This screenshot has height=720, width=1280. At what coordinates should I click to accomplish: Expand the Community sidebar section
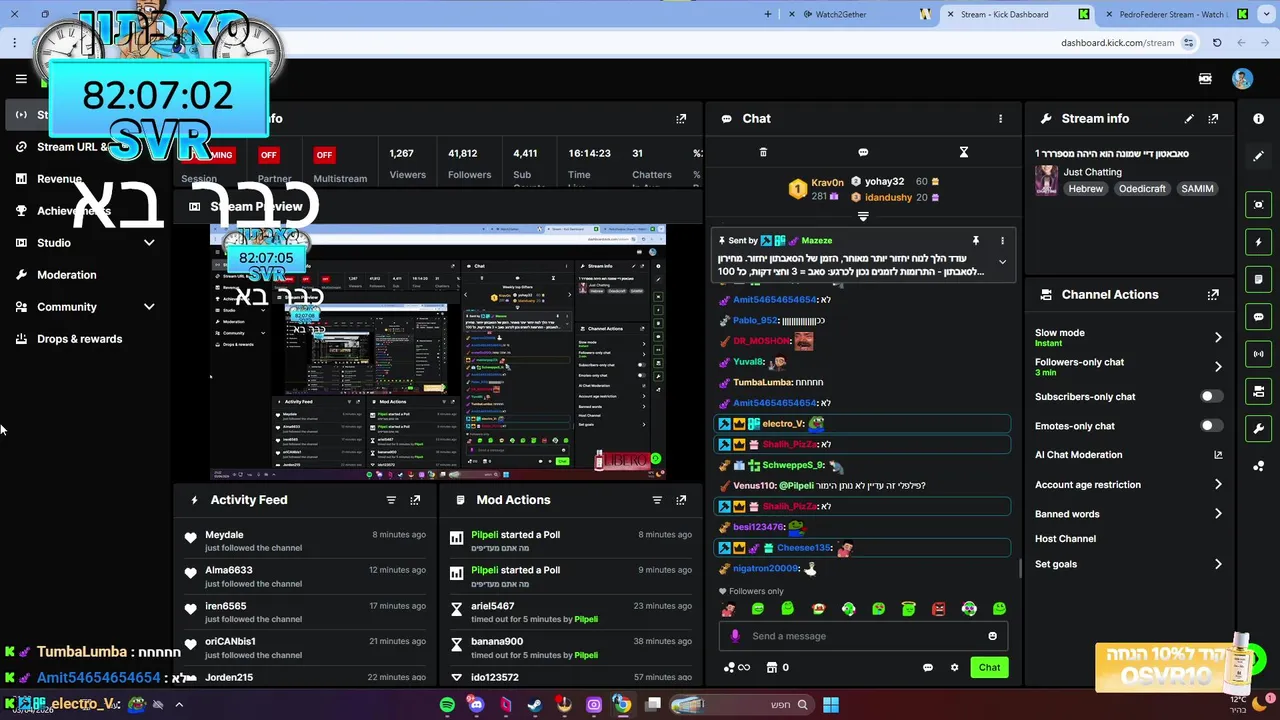[149, 306]
